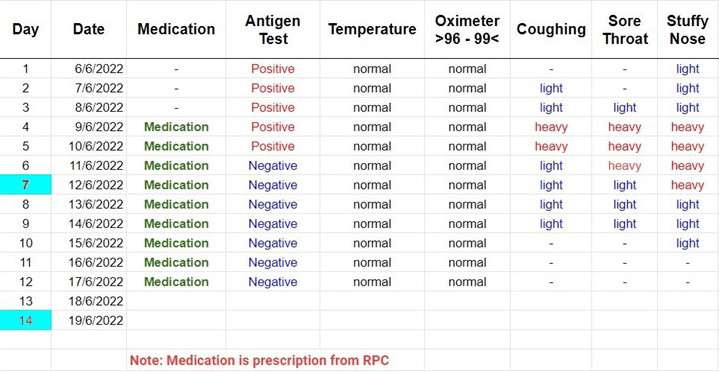Viewport: 719px width, 372px height.
Task: Click the light Sore Throat cell on day 3
Action: click(x=625, y=108)
